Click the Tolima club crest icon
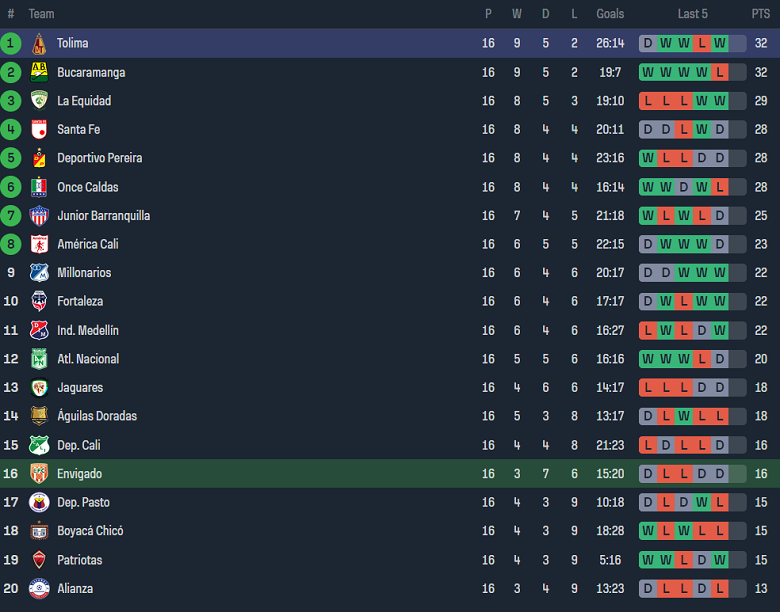Image resolution: width=780 pixels, height=612 pixels. click(x=39, y=43)
